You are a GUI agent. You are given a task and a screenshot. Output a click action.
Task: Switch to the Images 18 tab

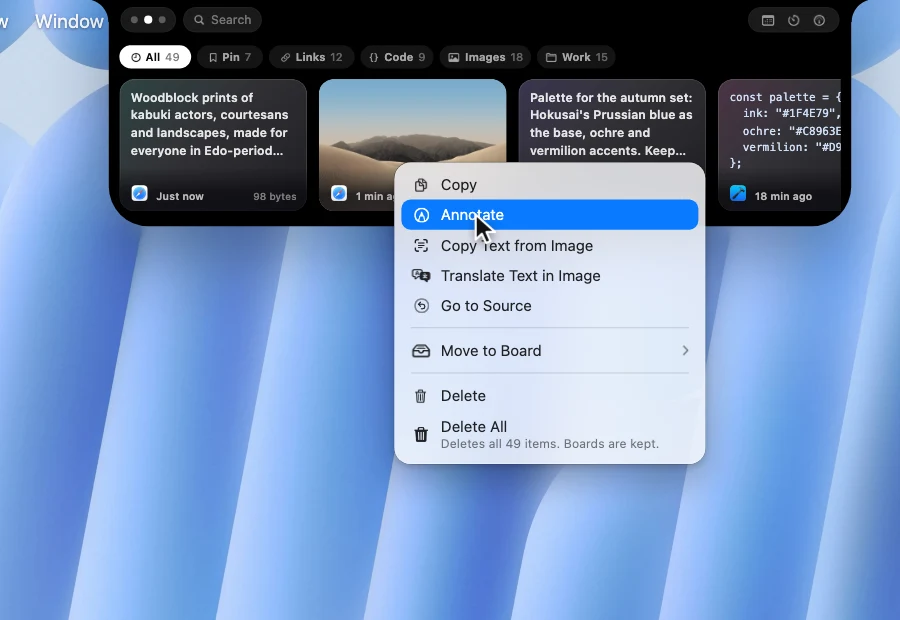coord(485,57)
